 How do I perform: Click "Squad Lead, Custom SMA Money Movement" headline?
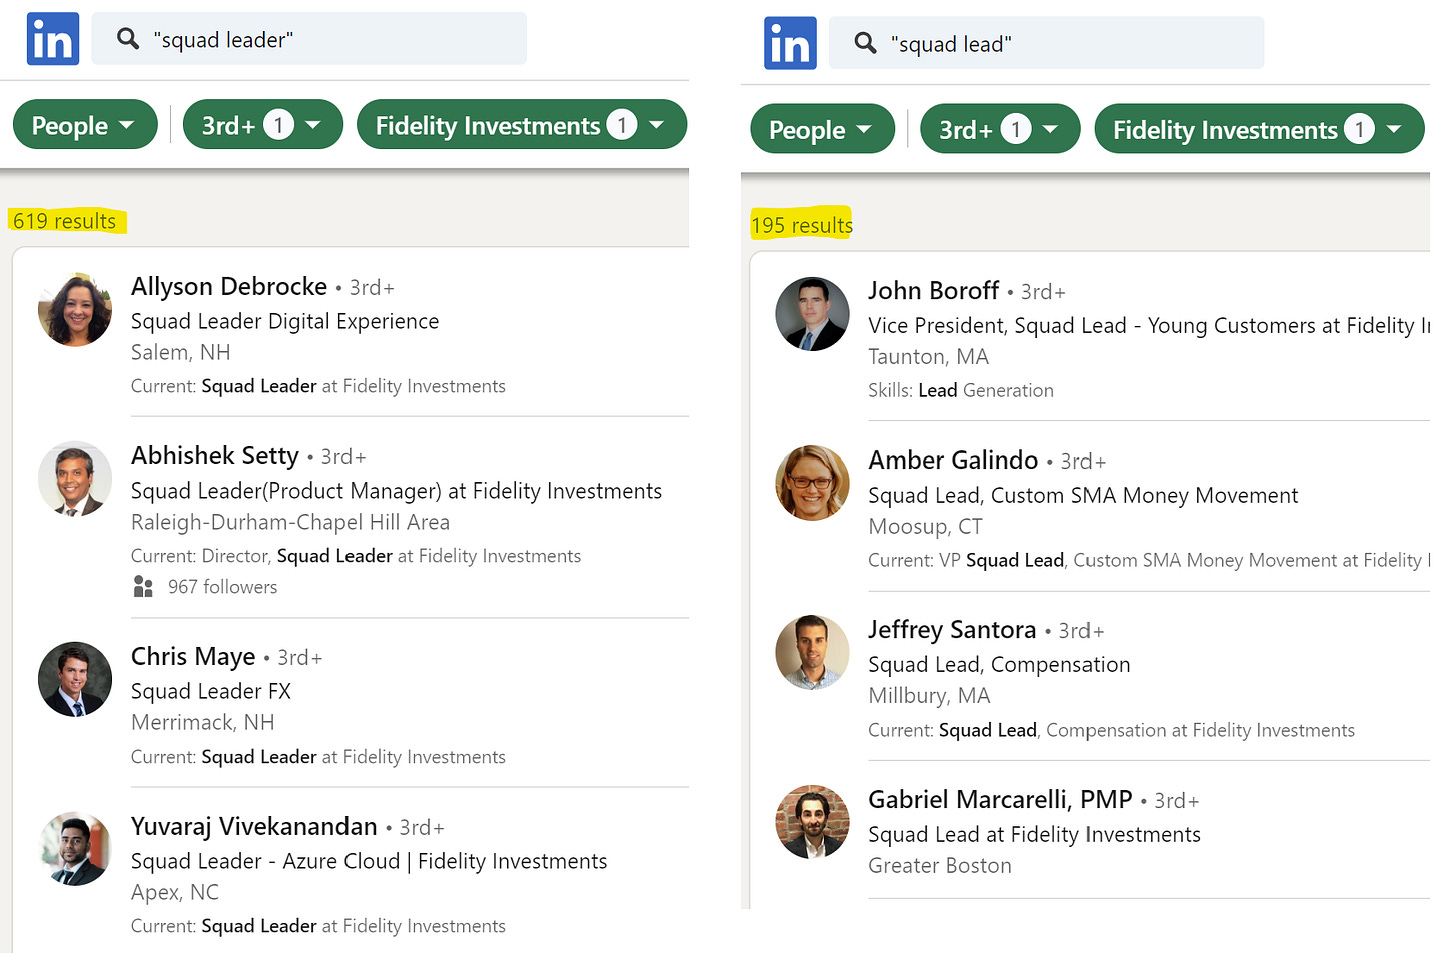click(1083, 495)
